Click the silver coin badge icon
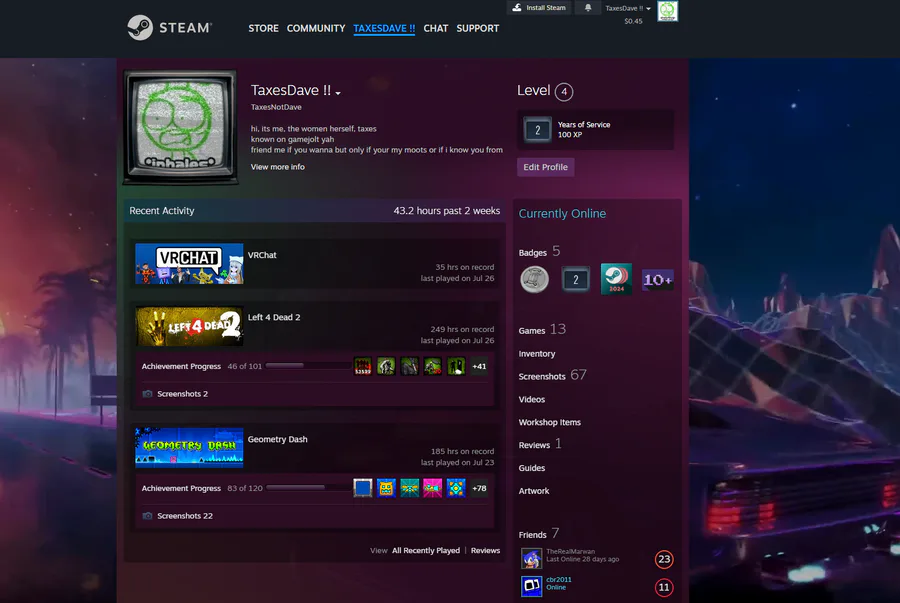This screenshot has width=900, height=603. [534, 279]
